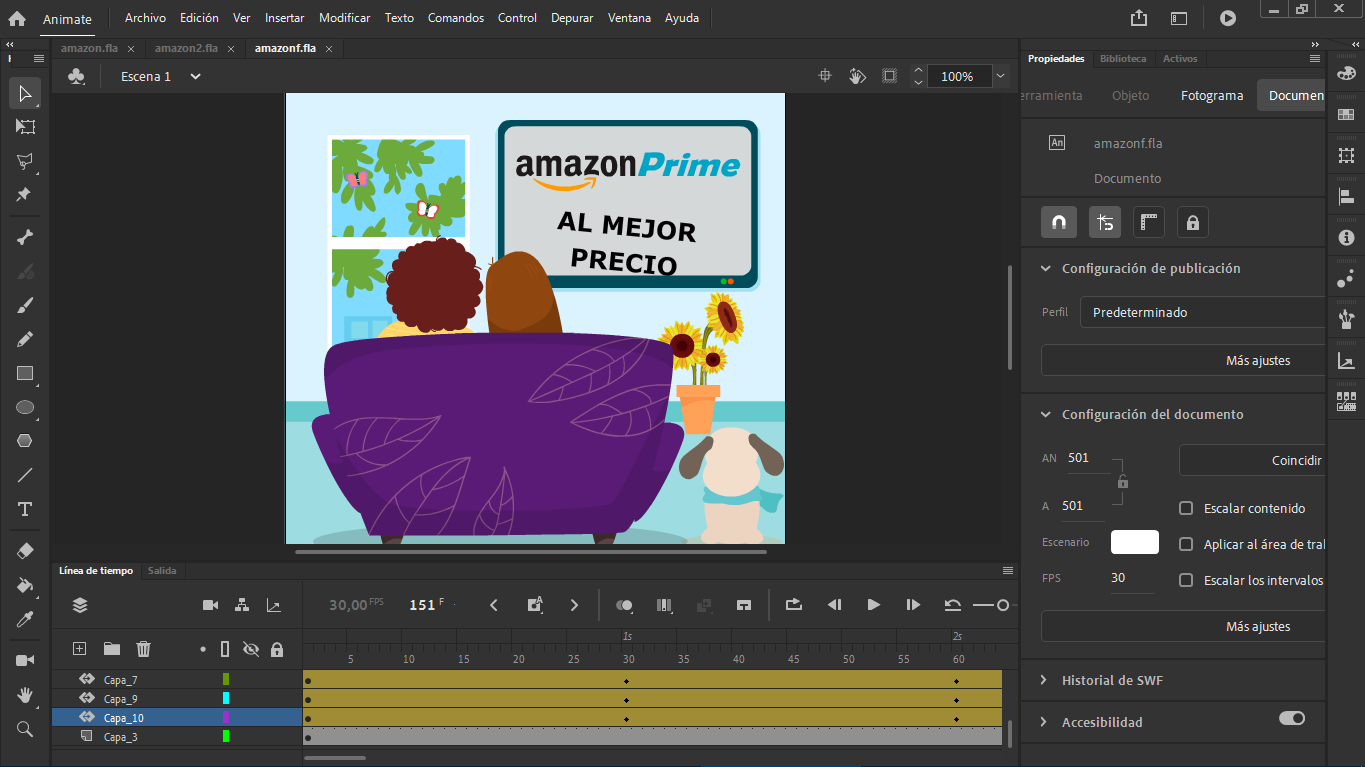Select the Eraser tool
This screenshot has width=1365, height=767.
pyautogui.click(x=25, y=551)
